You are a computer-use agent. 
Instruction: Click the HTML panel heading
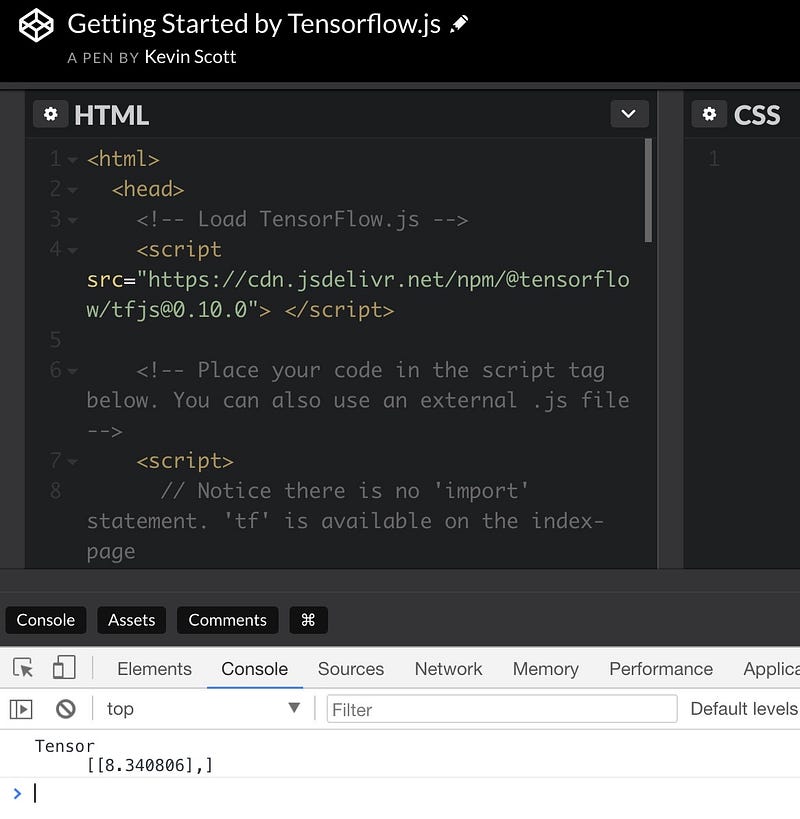click(111, 115)
